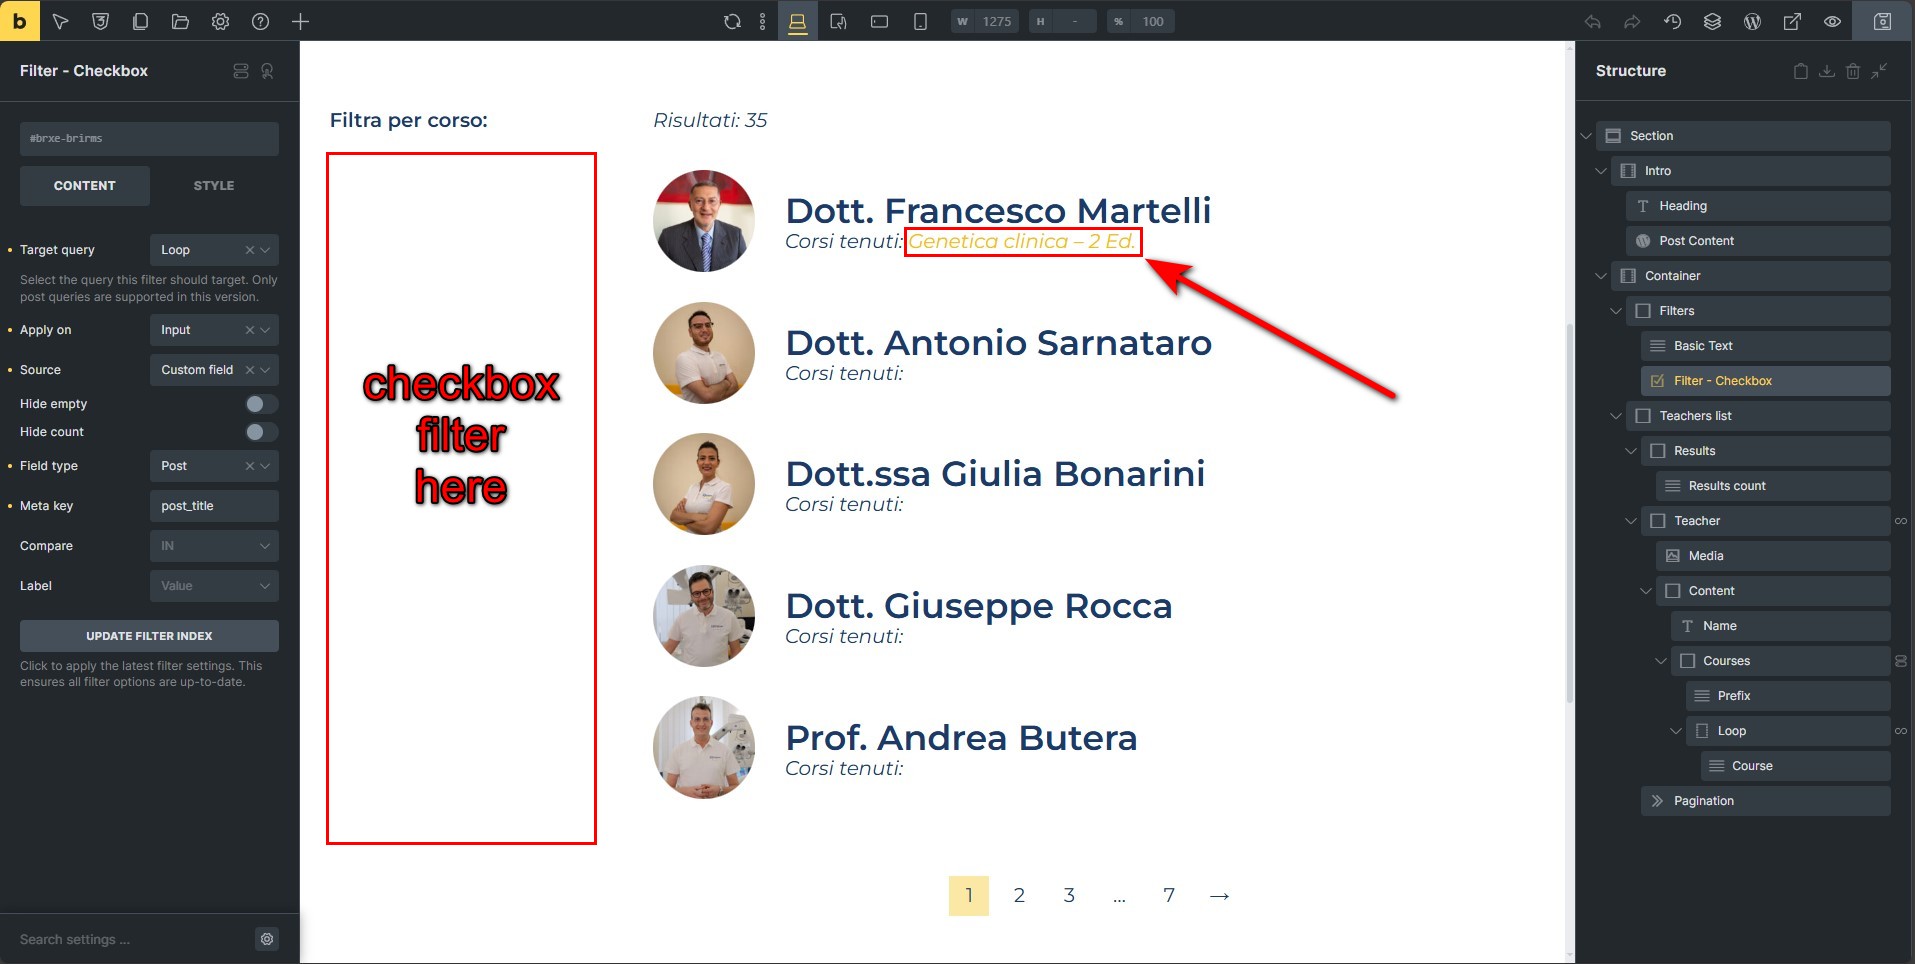1915x964 pixels.
Task: Click the download icon in the Structure header
Action: (x=1826, y=71)
